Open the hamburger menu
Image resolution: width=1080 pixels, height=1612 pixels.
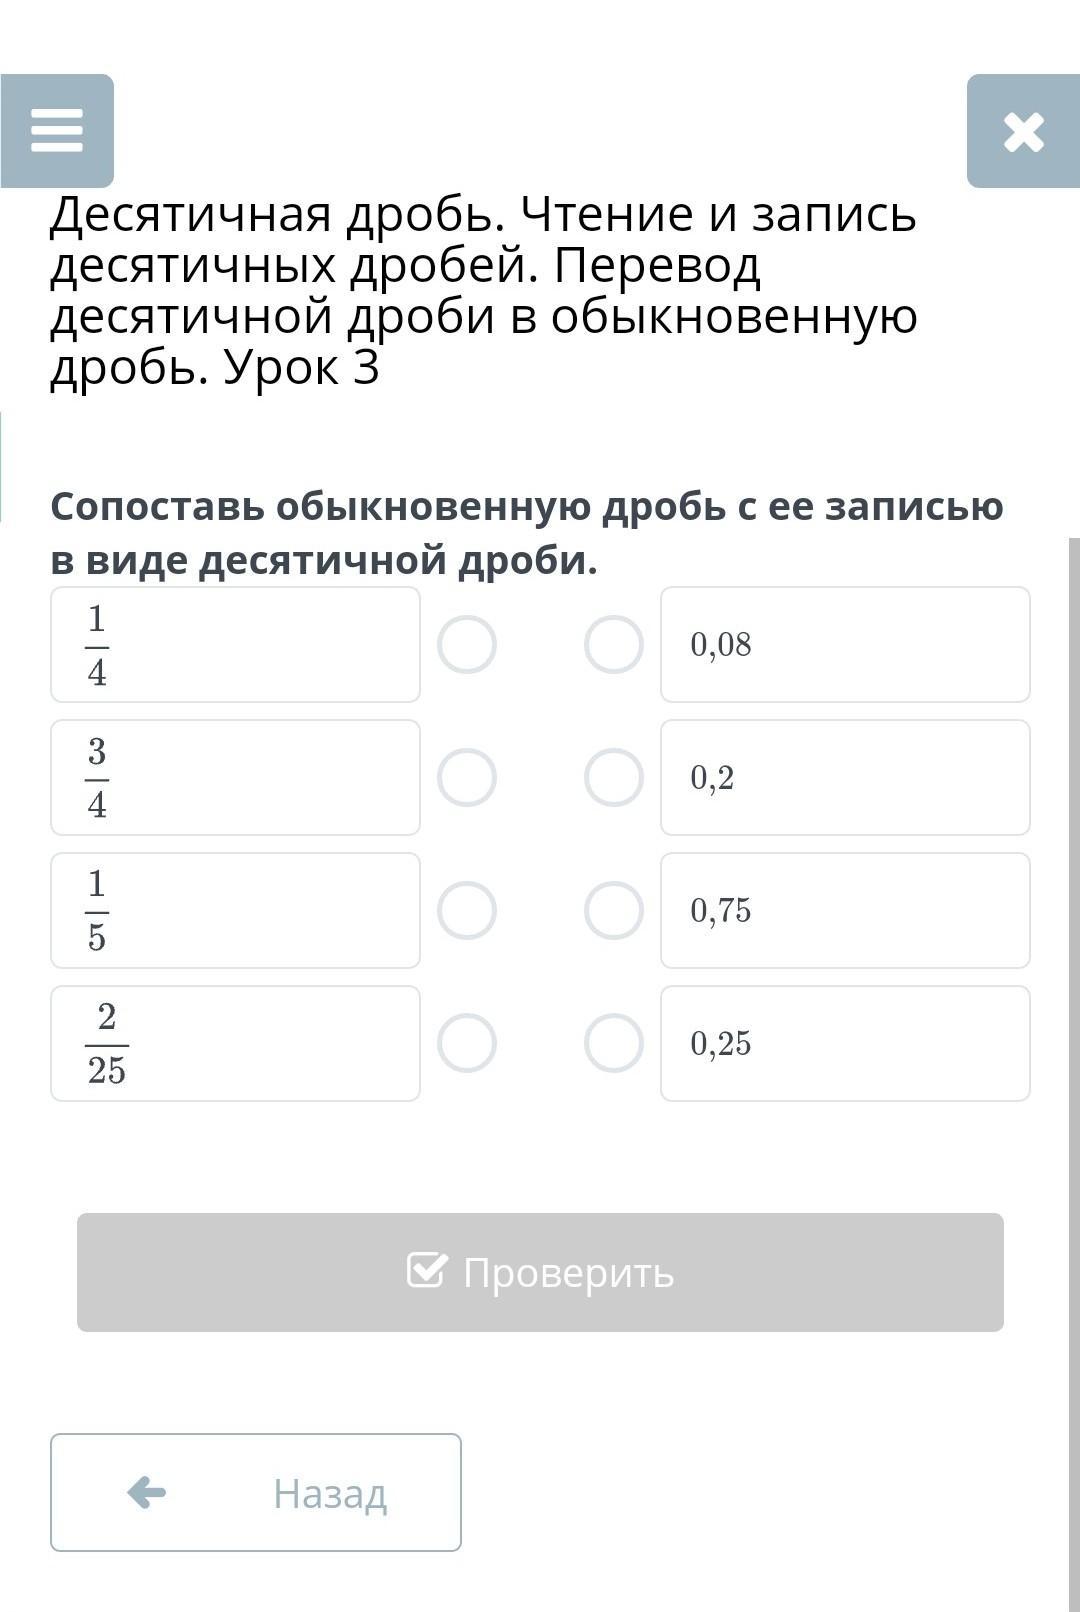[x=57, y=131]
